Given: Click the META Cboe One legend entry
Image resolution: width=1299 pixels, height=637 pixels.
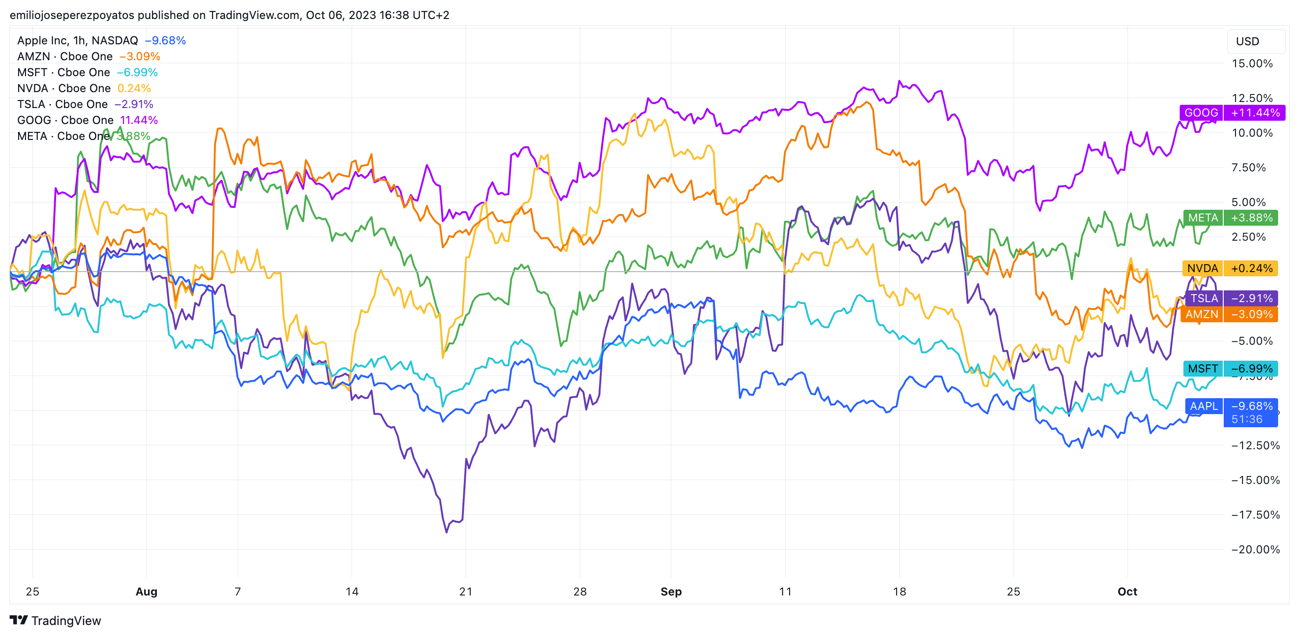Looking at the screenshot, I should point(63,136).
